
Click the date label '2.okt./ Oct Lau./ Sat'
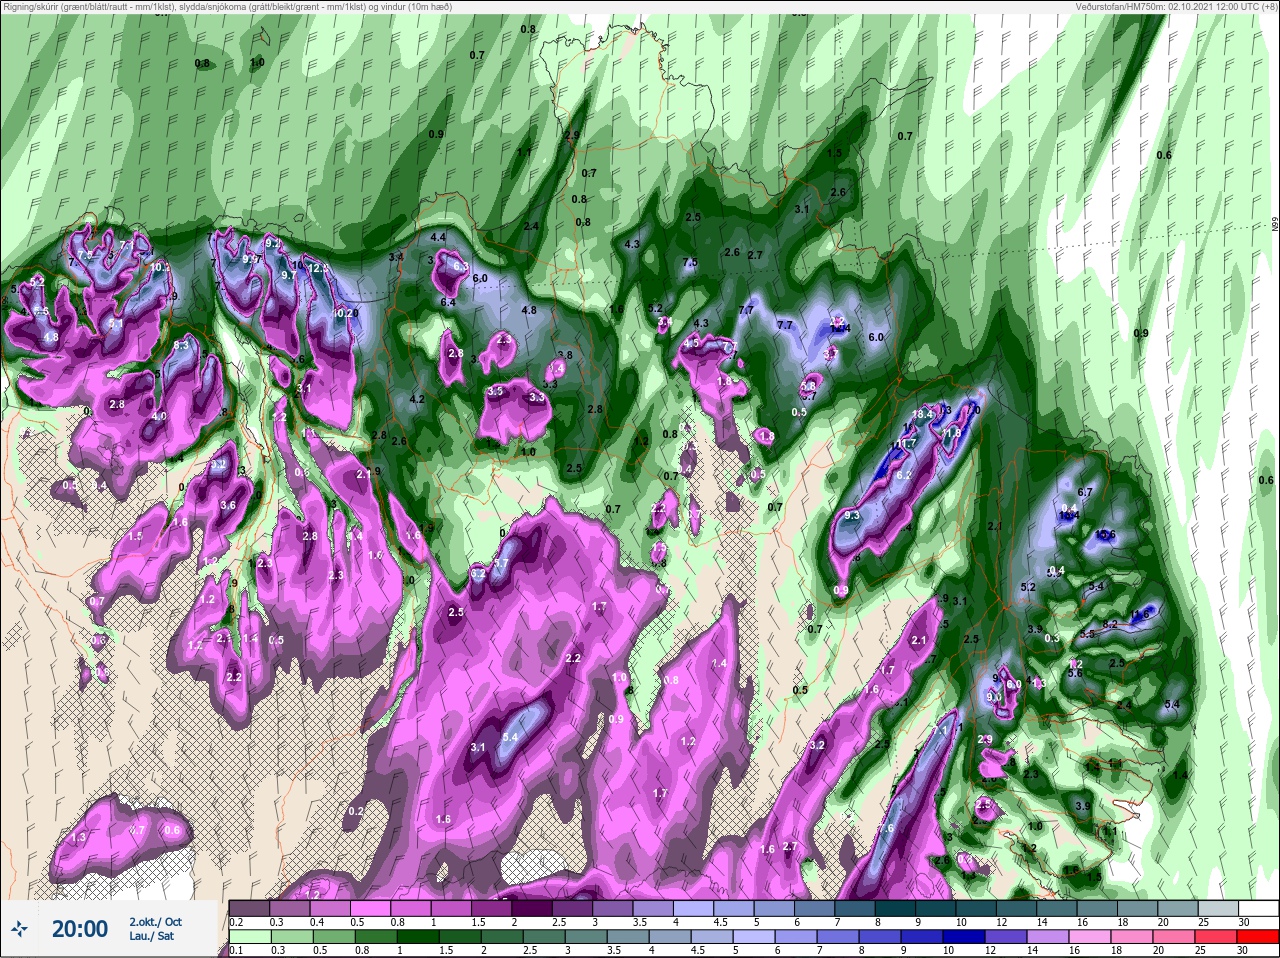(156, 929)
